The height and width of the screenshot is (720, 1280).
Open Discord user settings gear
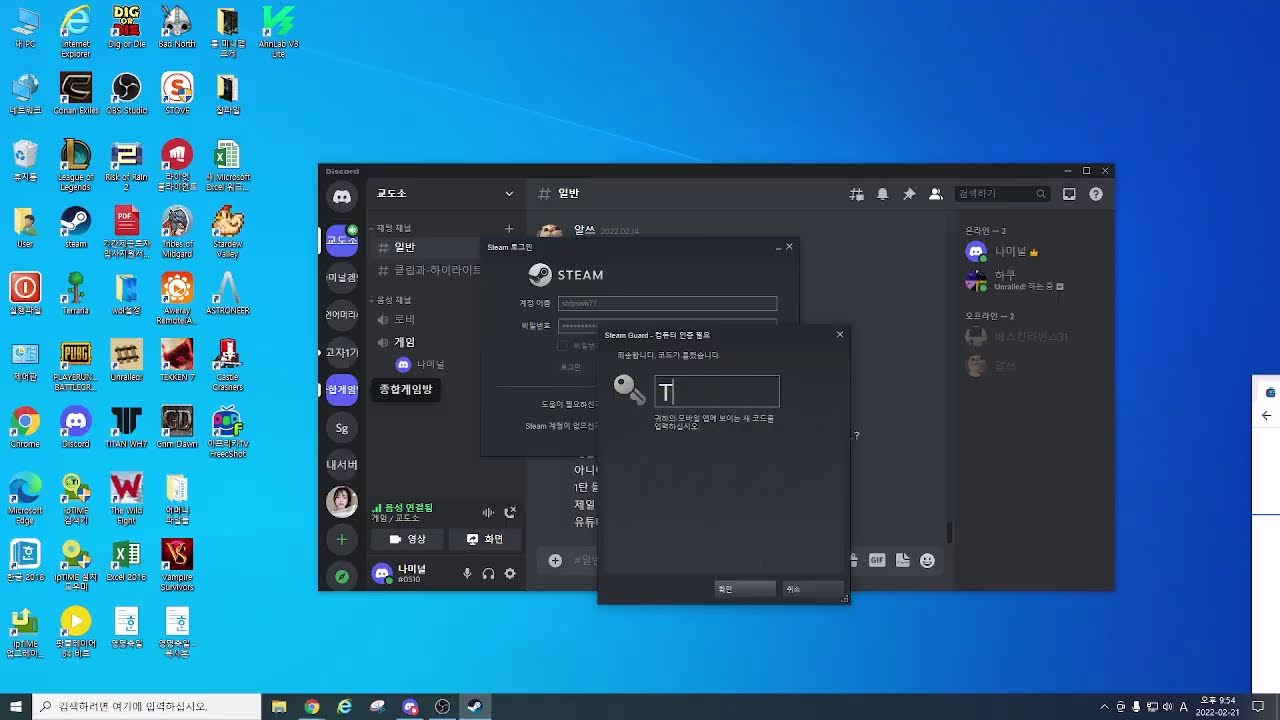[x=510, y=573]
